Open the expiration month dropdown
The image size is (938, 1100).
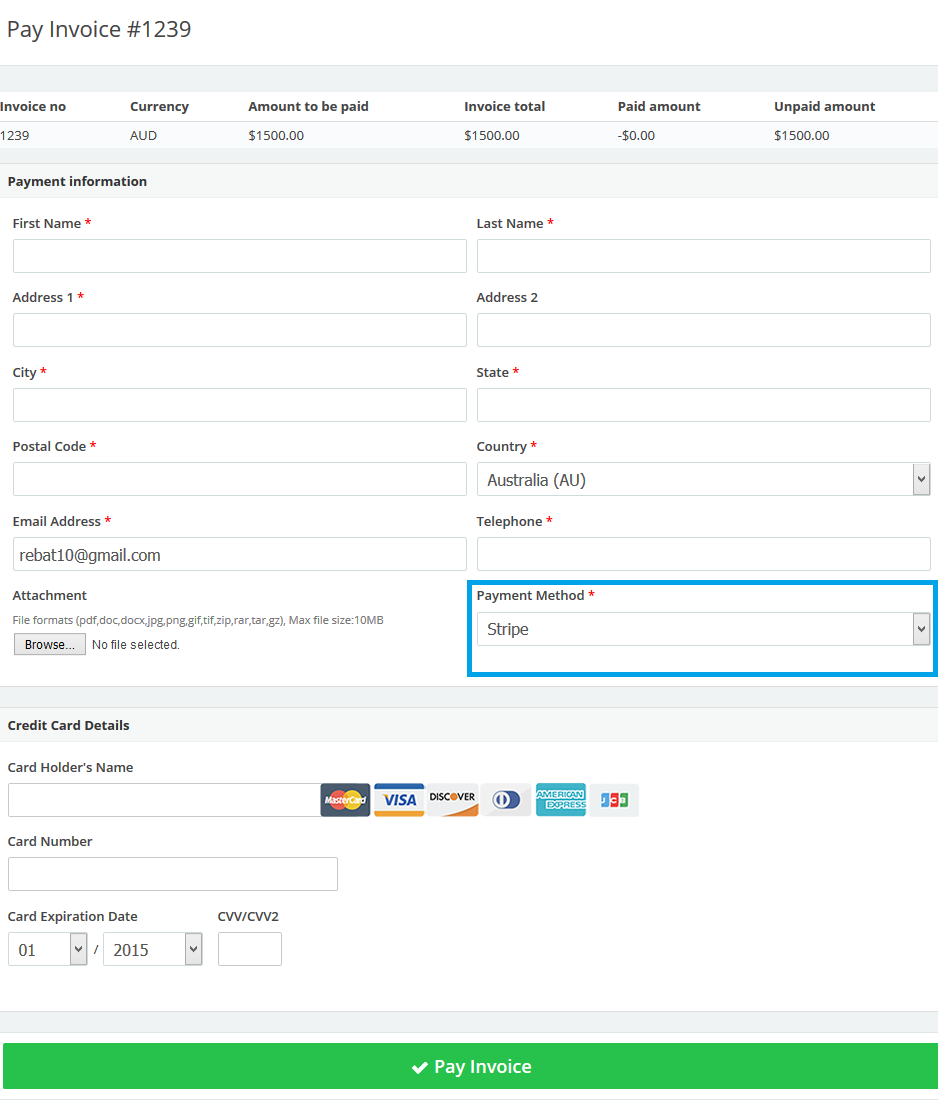tap(48, 950)
